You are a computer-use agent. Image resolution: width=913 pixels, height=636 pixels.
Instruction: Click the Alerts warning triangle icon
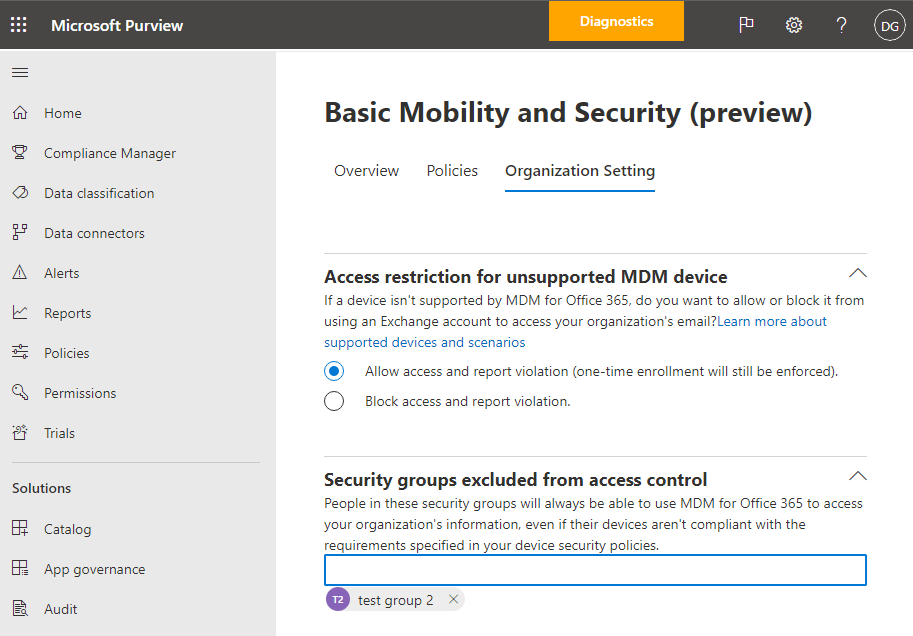20,273
